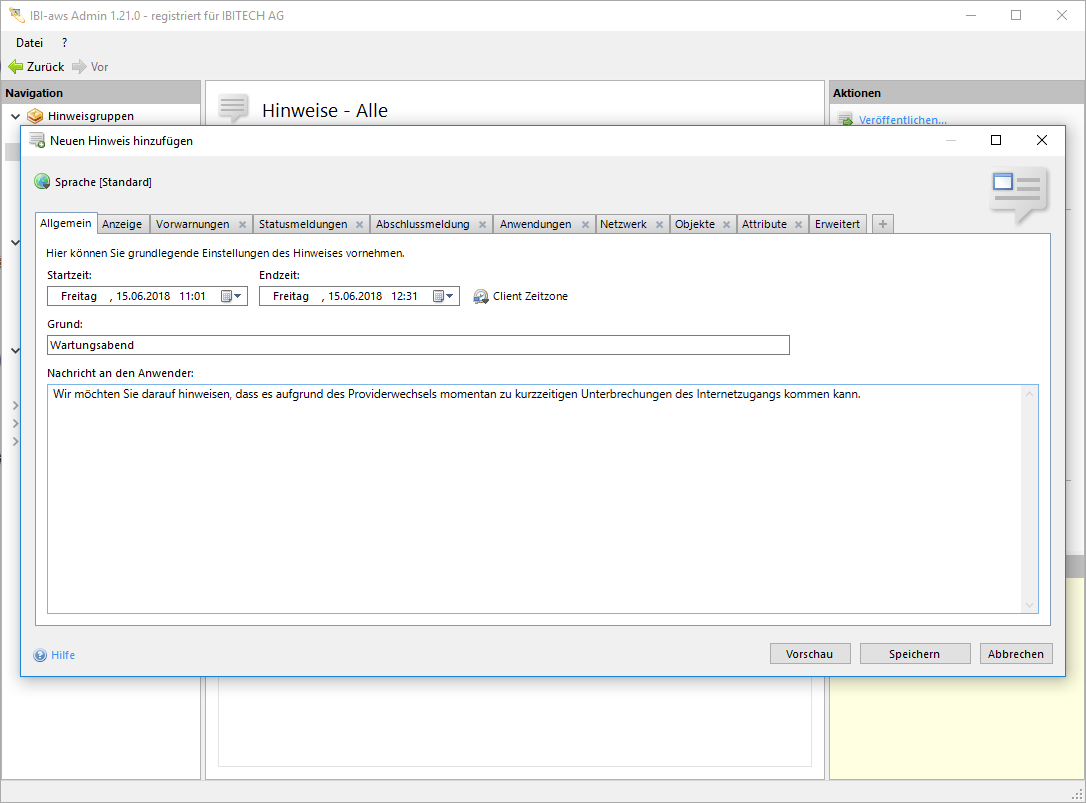Open the Erweitert tab

pyautogui.click(x=837, y=224)
